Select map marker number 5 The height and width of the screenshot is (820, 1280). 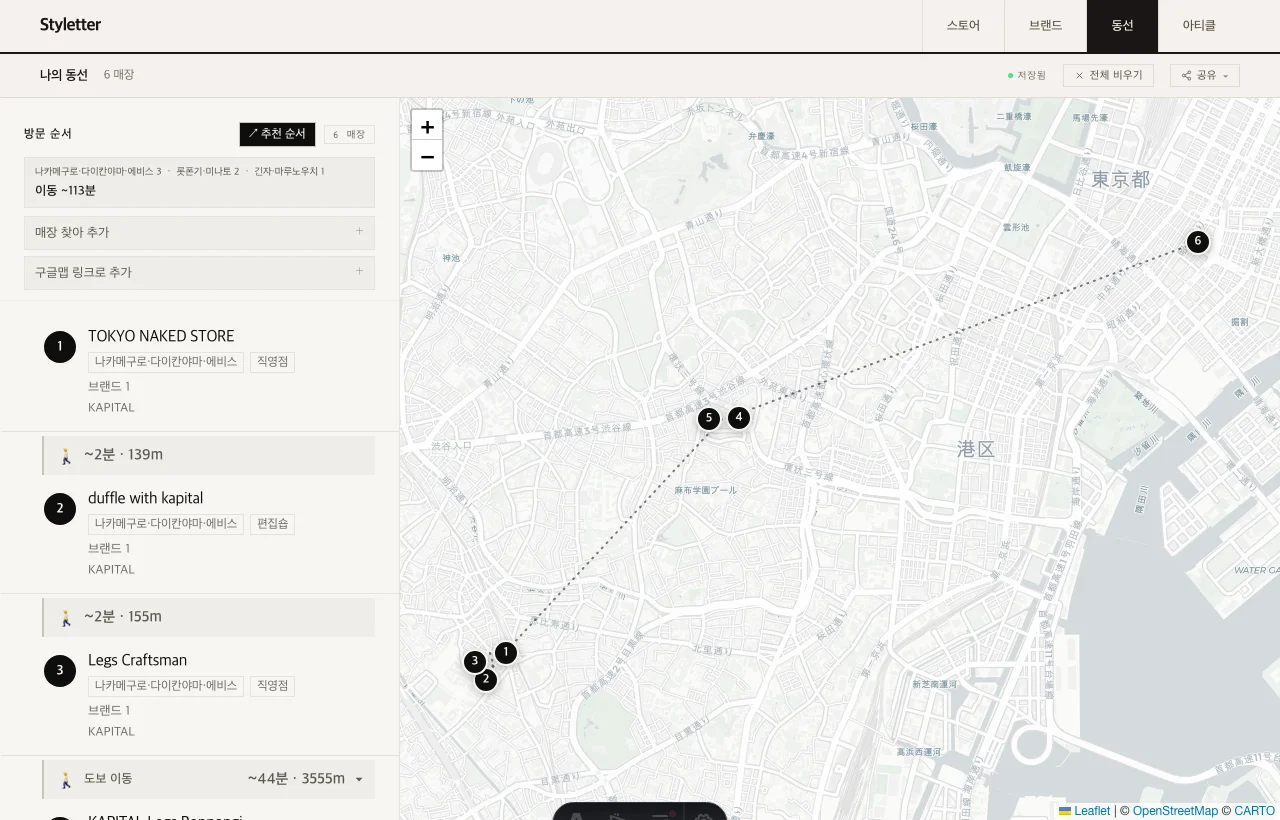click(x=709, y=418)
